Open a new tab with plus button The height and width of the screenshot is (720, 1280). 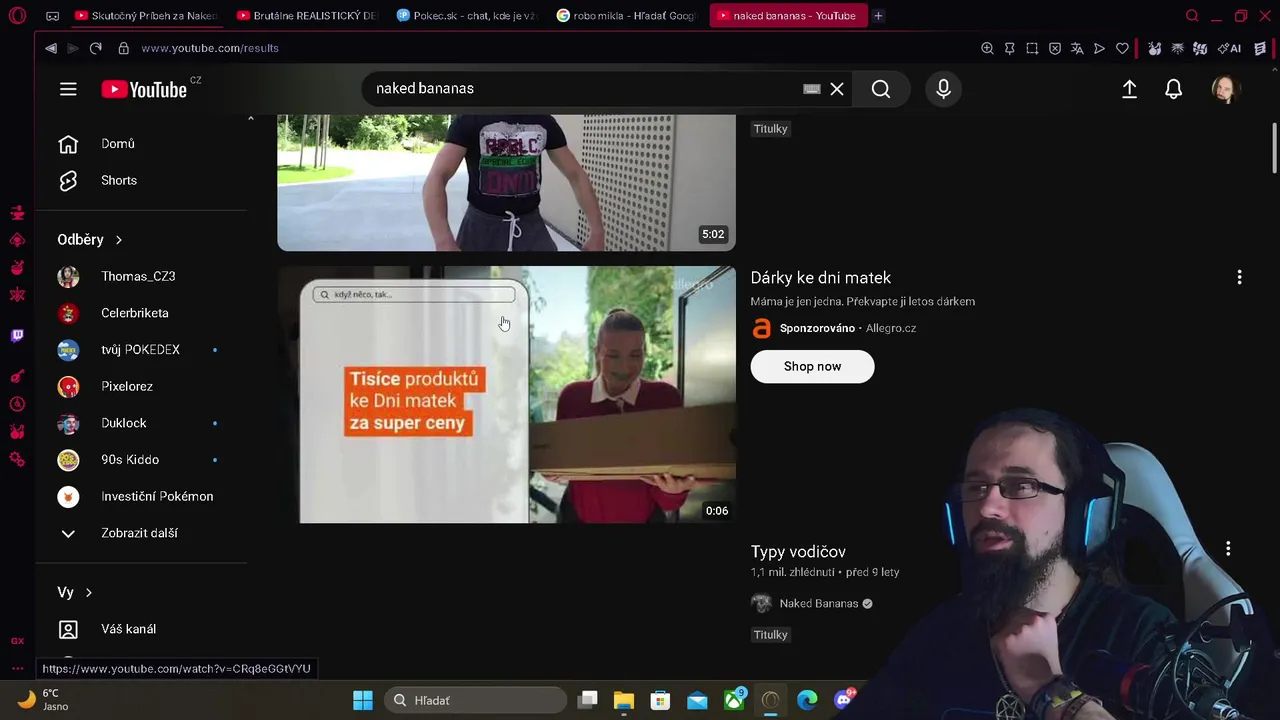click(x=878, y=16)
